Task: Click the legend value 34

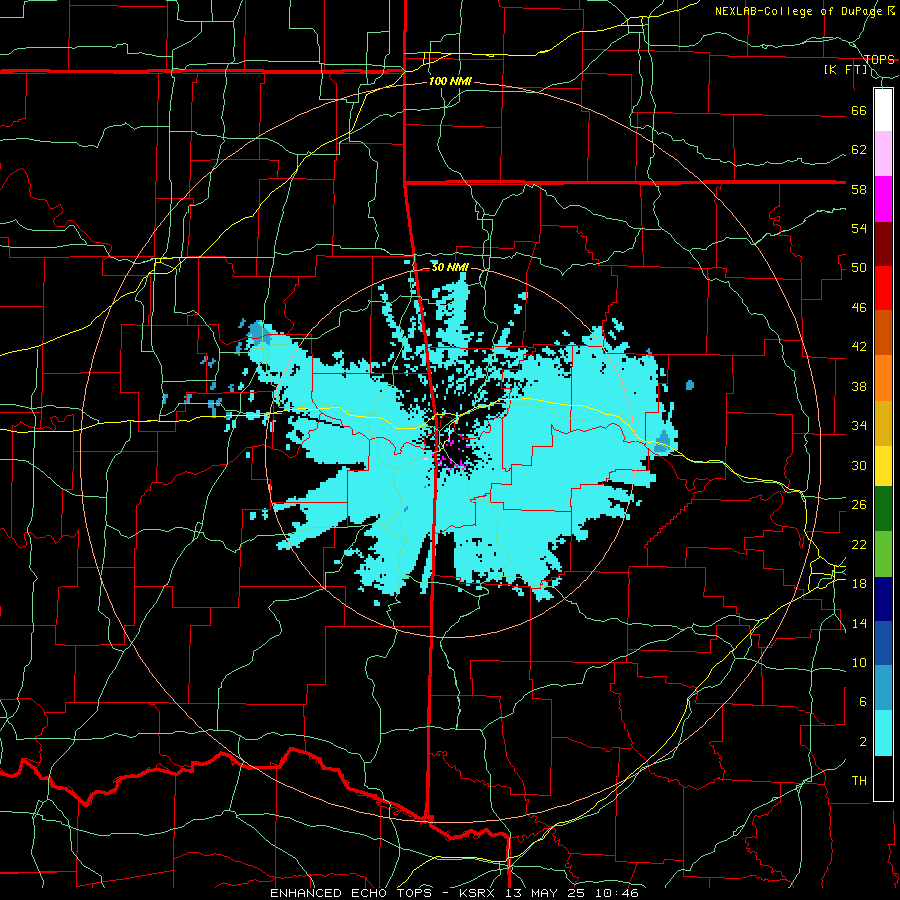Action: 859,425
